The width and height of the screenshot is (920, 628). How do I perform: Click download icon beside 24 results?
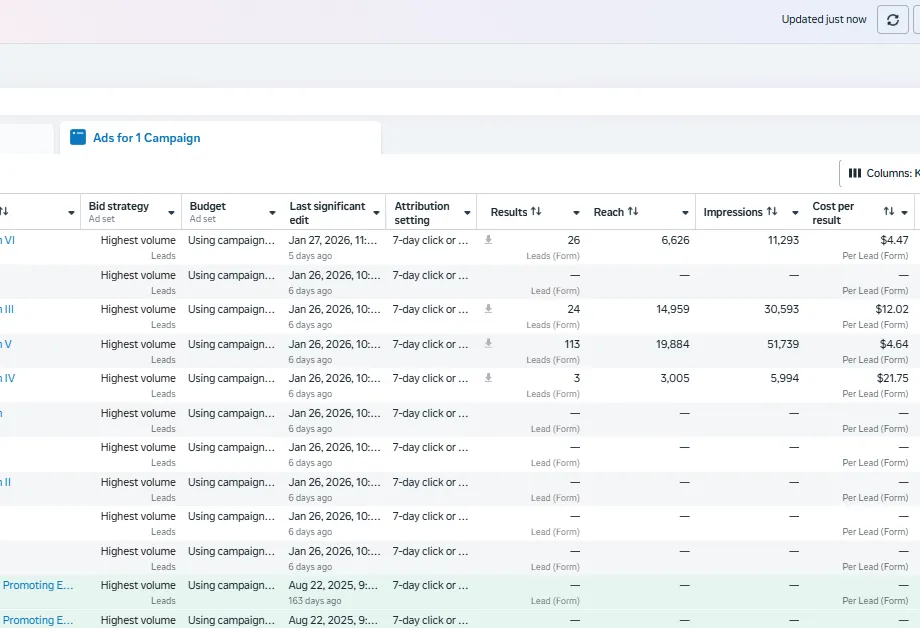point(488,309)
